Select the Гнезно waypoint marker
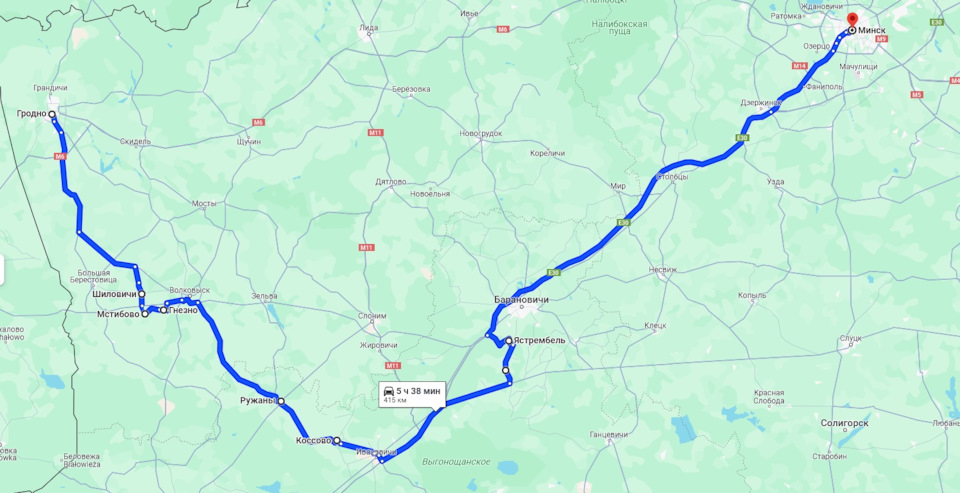Screen dimensions: 960x493 pos(163,310)
